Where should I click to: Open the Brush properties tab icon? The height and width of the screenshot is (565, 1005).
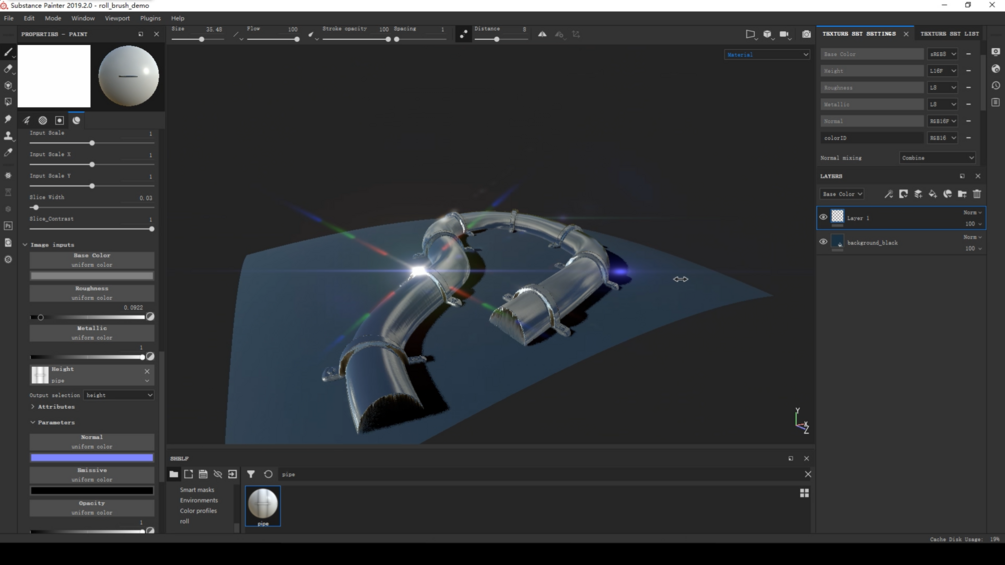pyautogui.click(x=26, y=120)
